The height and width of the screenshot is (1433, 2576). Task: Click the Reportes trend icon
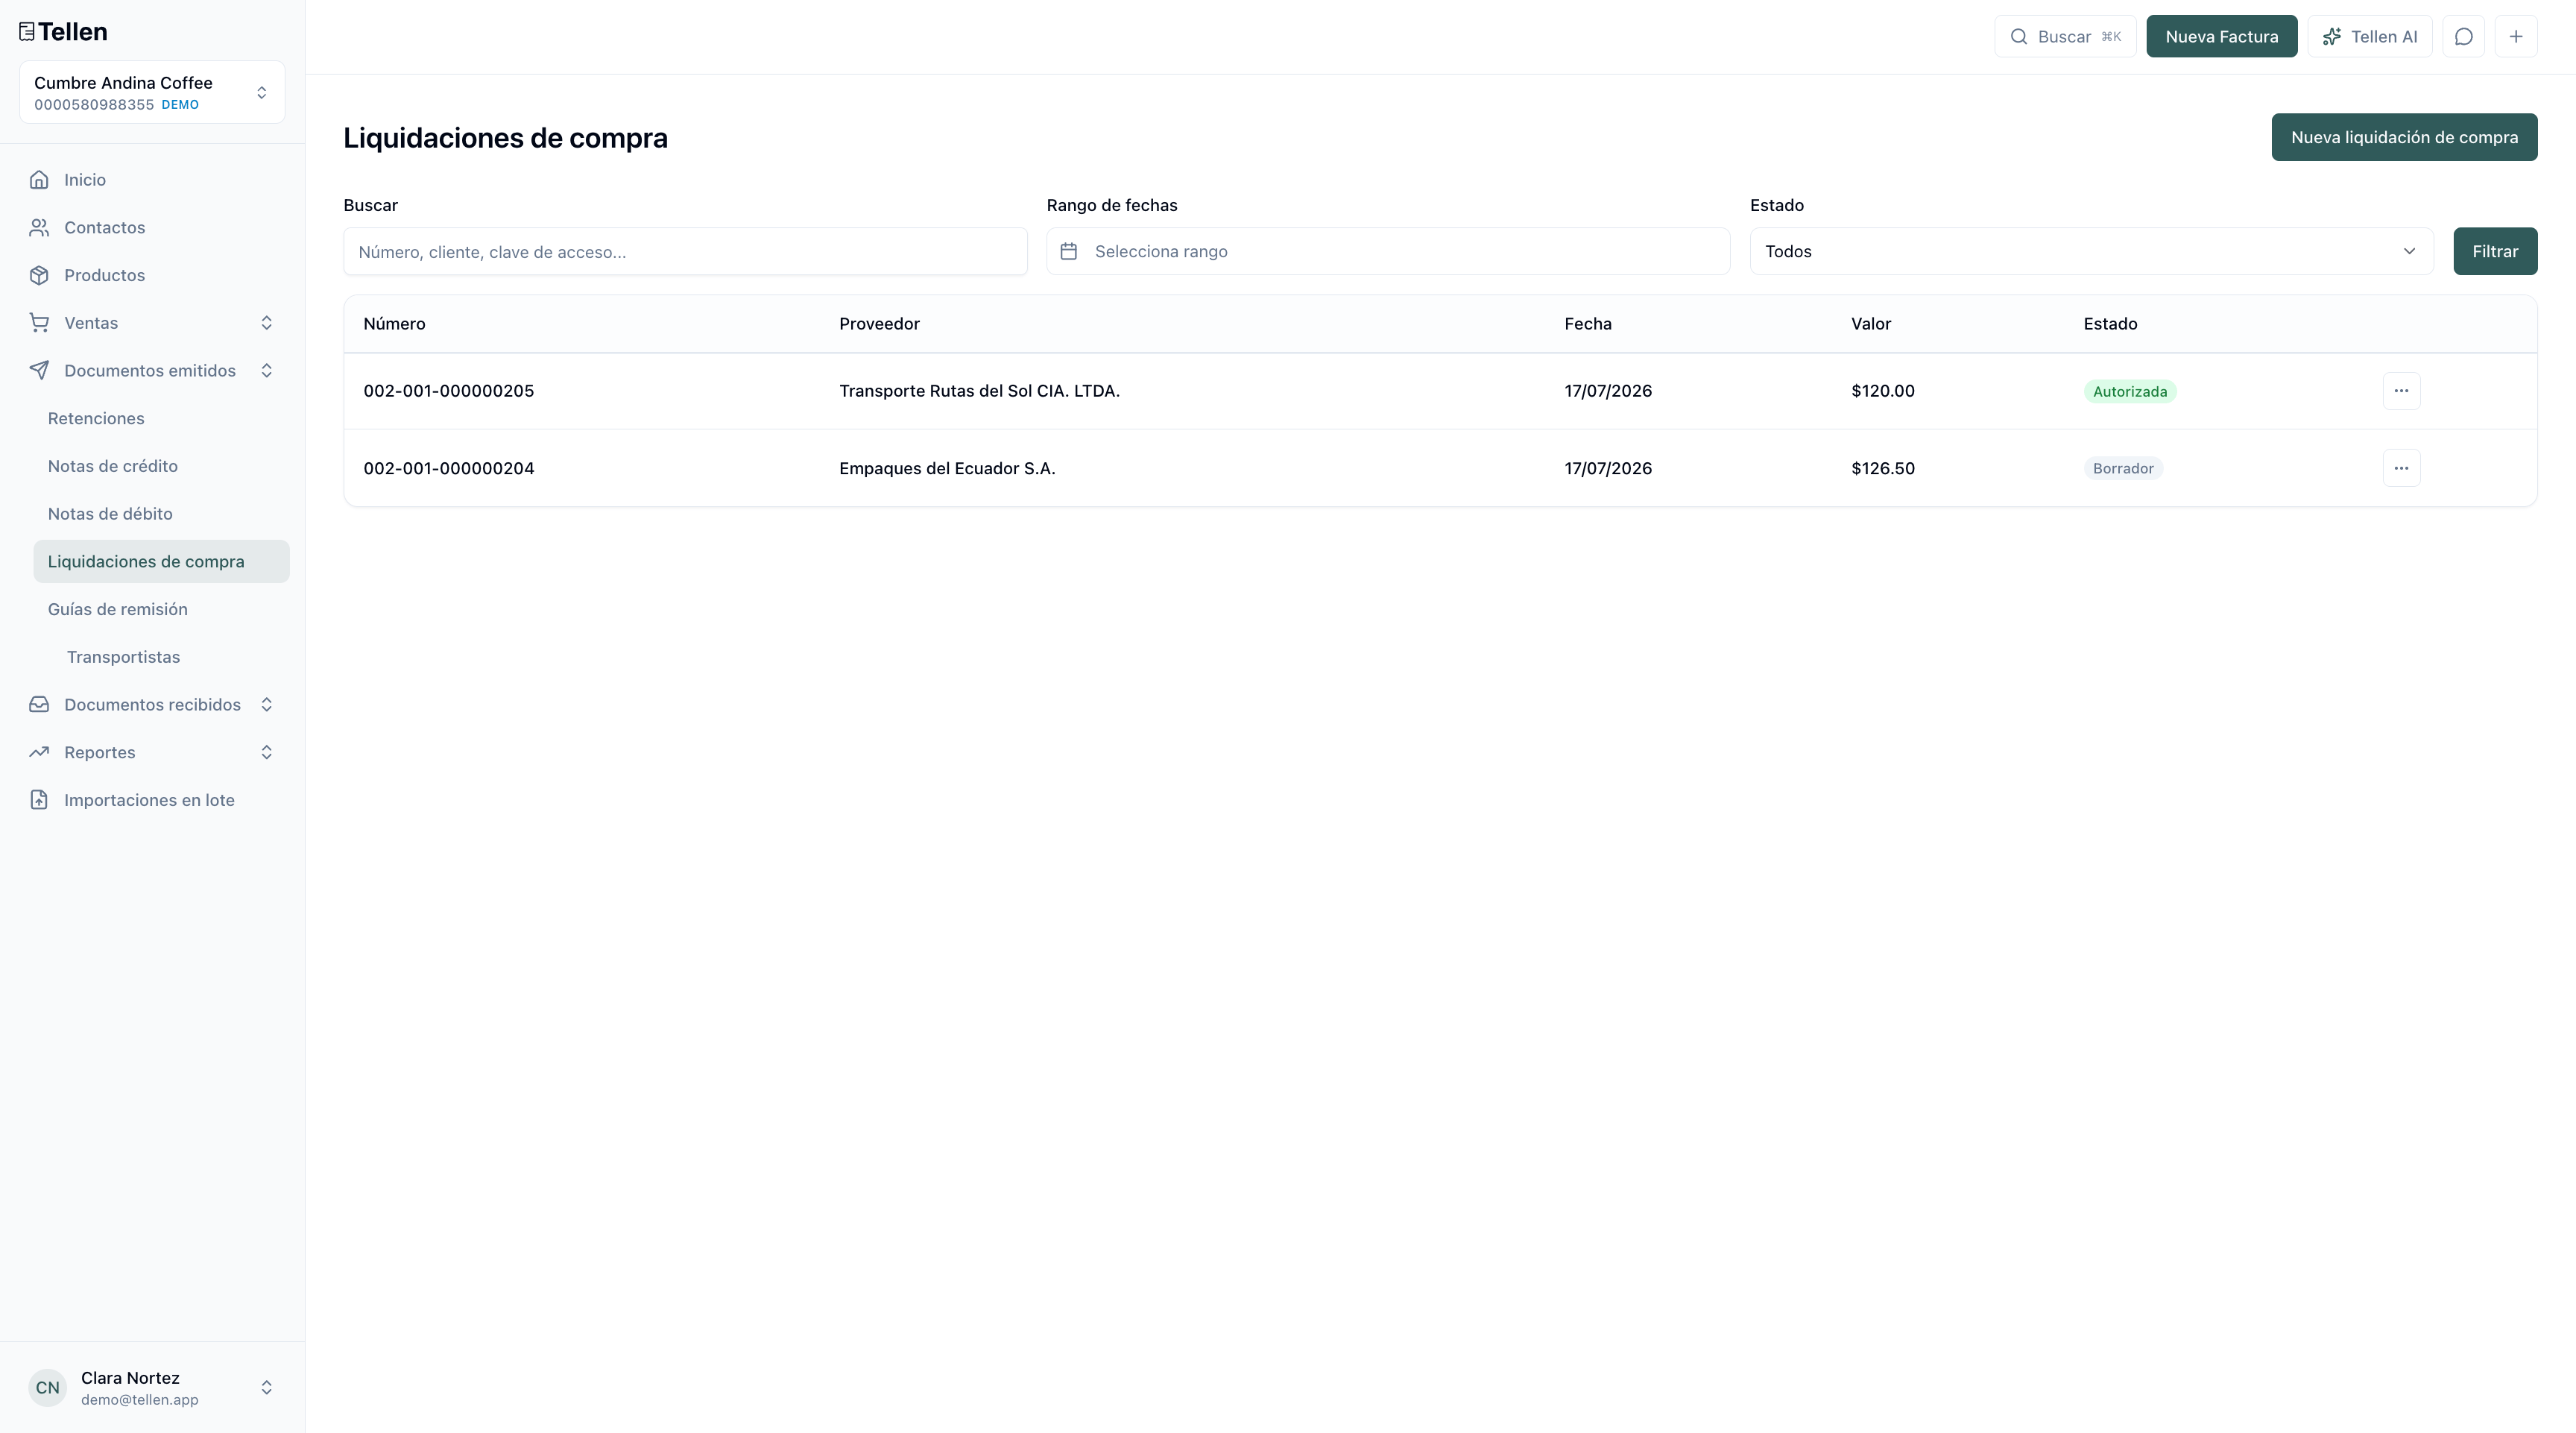coord(39,752)
